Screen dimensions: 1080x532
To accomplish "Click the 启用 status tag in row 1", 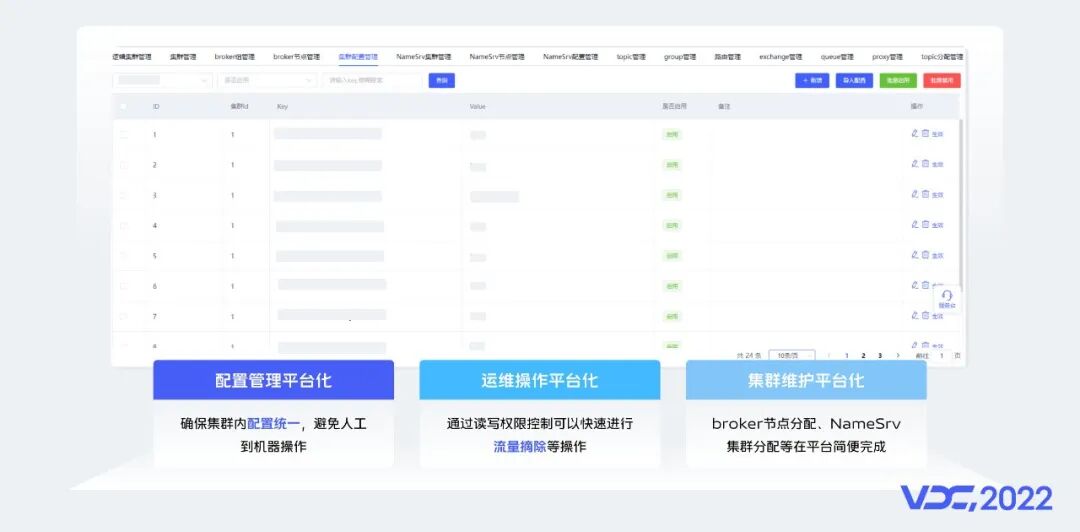I will coord(672,134).
